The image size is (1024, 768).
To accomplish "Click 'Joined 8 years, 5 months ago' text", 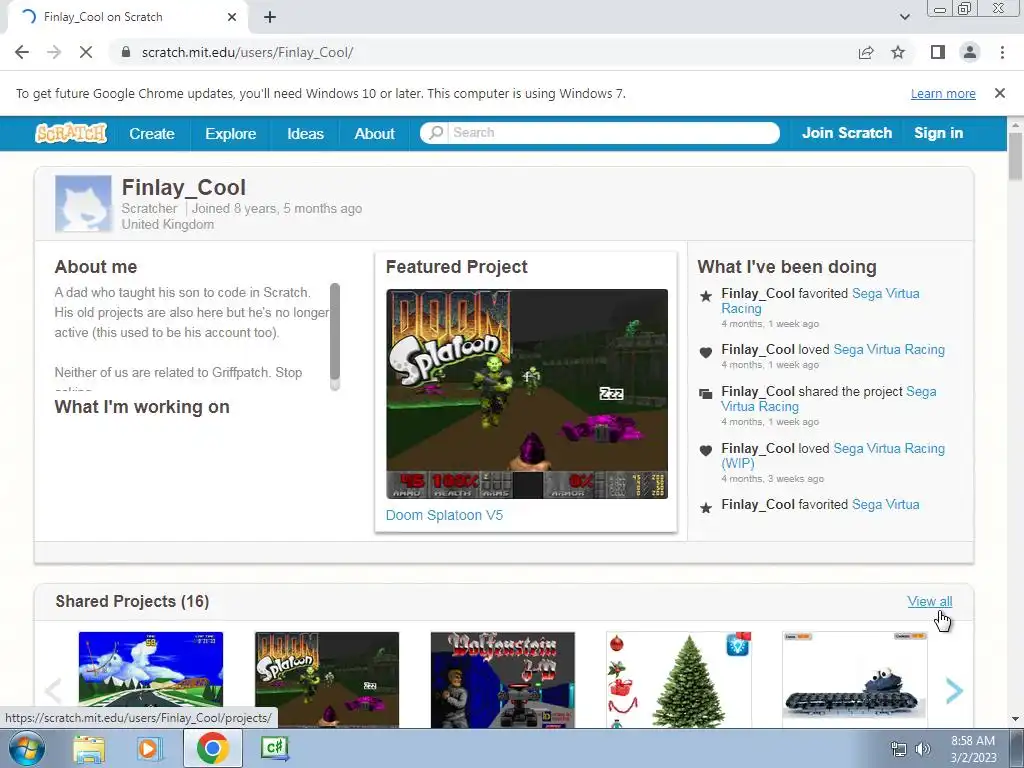I will 277,208.
